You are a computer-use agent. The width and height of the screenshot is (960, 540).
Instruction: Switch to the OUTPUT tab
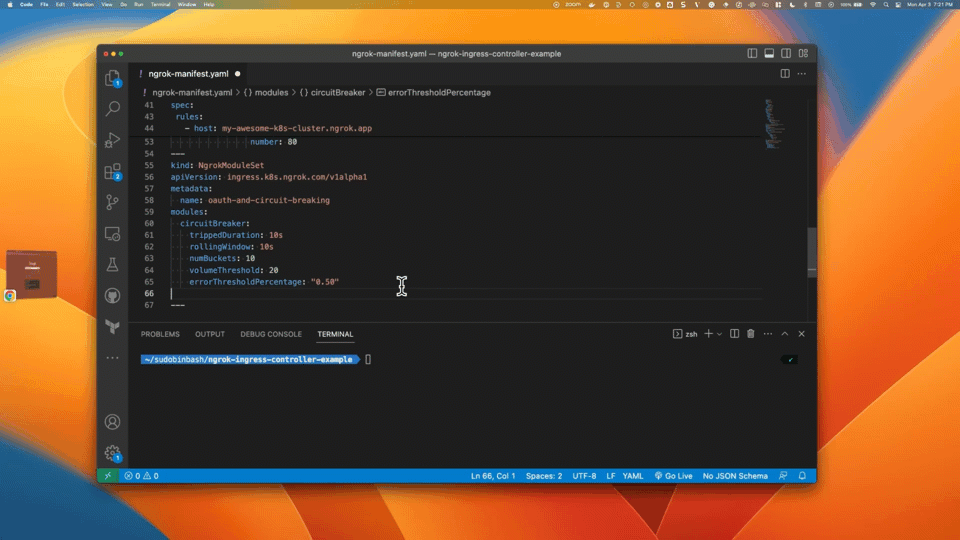210,334
